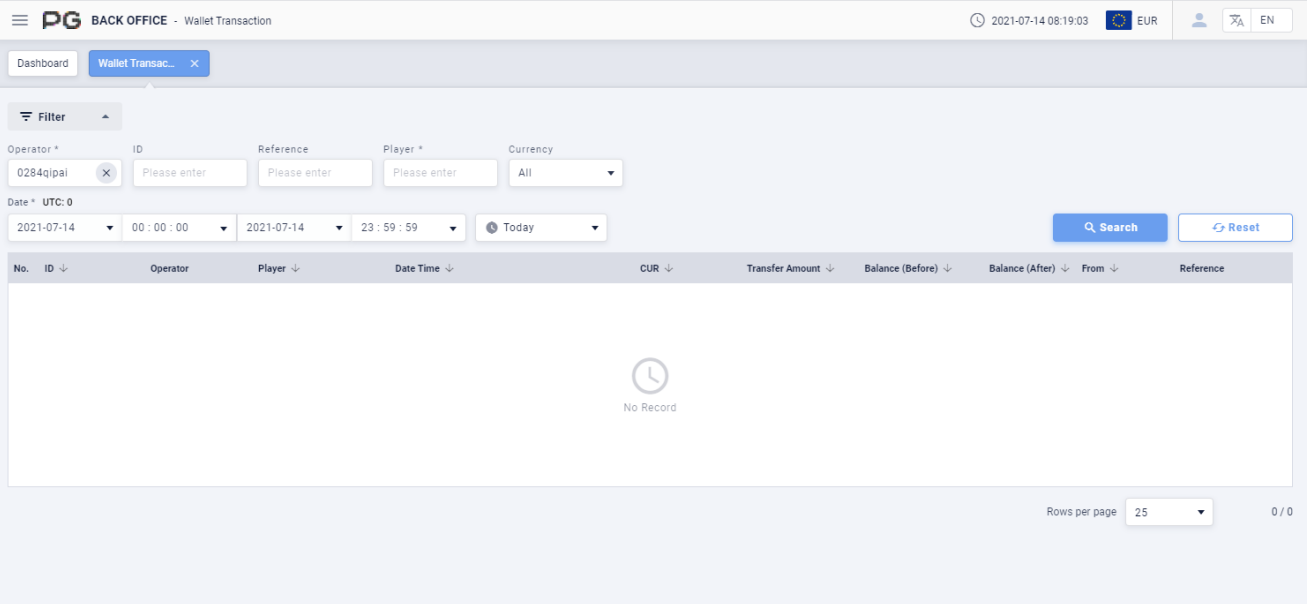This screenshot has width=1310, height=604.
Task: Open the start date picker
Action: coord(65,228)
